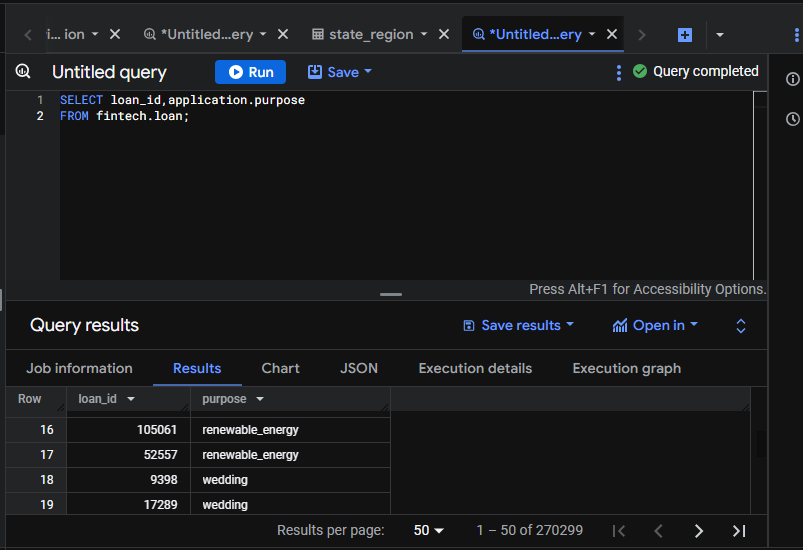Go to the next page of results

[699, 531]
